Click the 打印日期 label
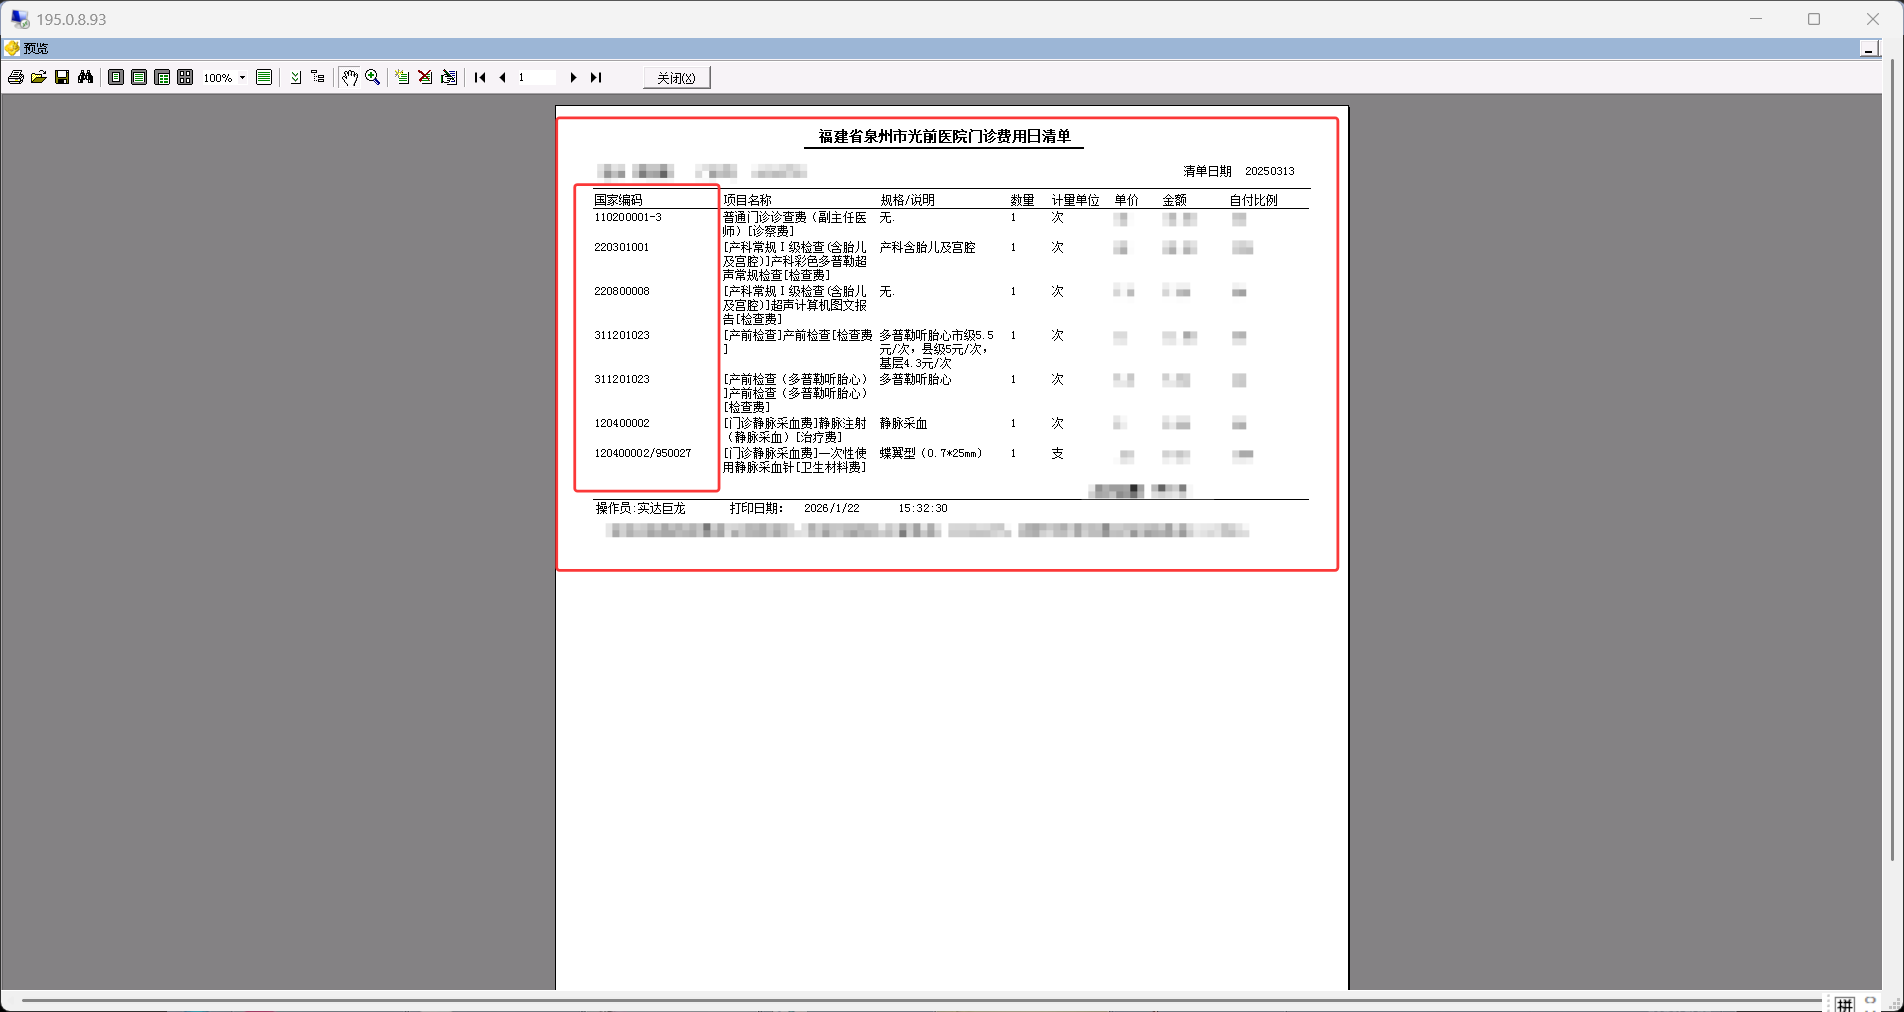Image resolution: width=1904 pixels, height=1012 pixels. pyautogui.click(x=756, y=508)
